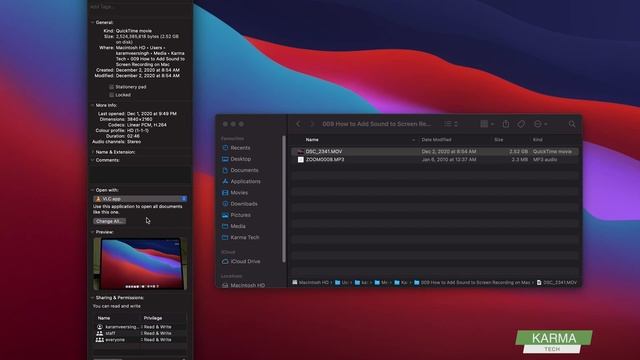
Task: Collapse the Sharing & Permissions section
Action: [x=92, y=298]
